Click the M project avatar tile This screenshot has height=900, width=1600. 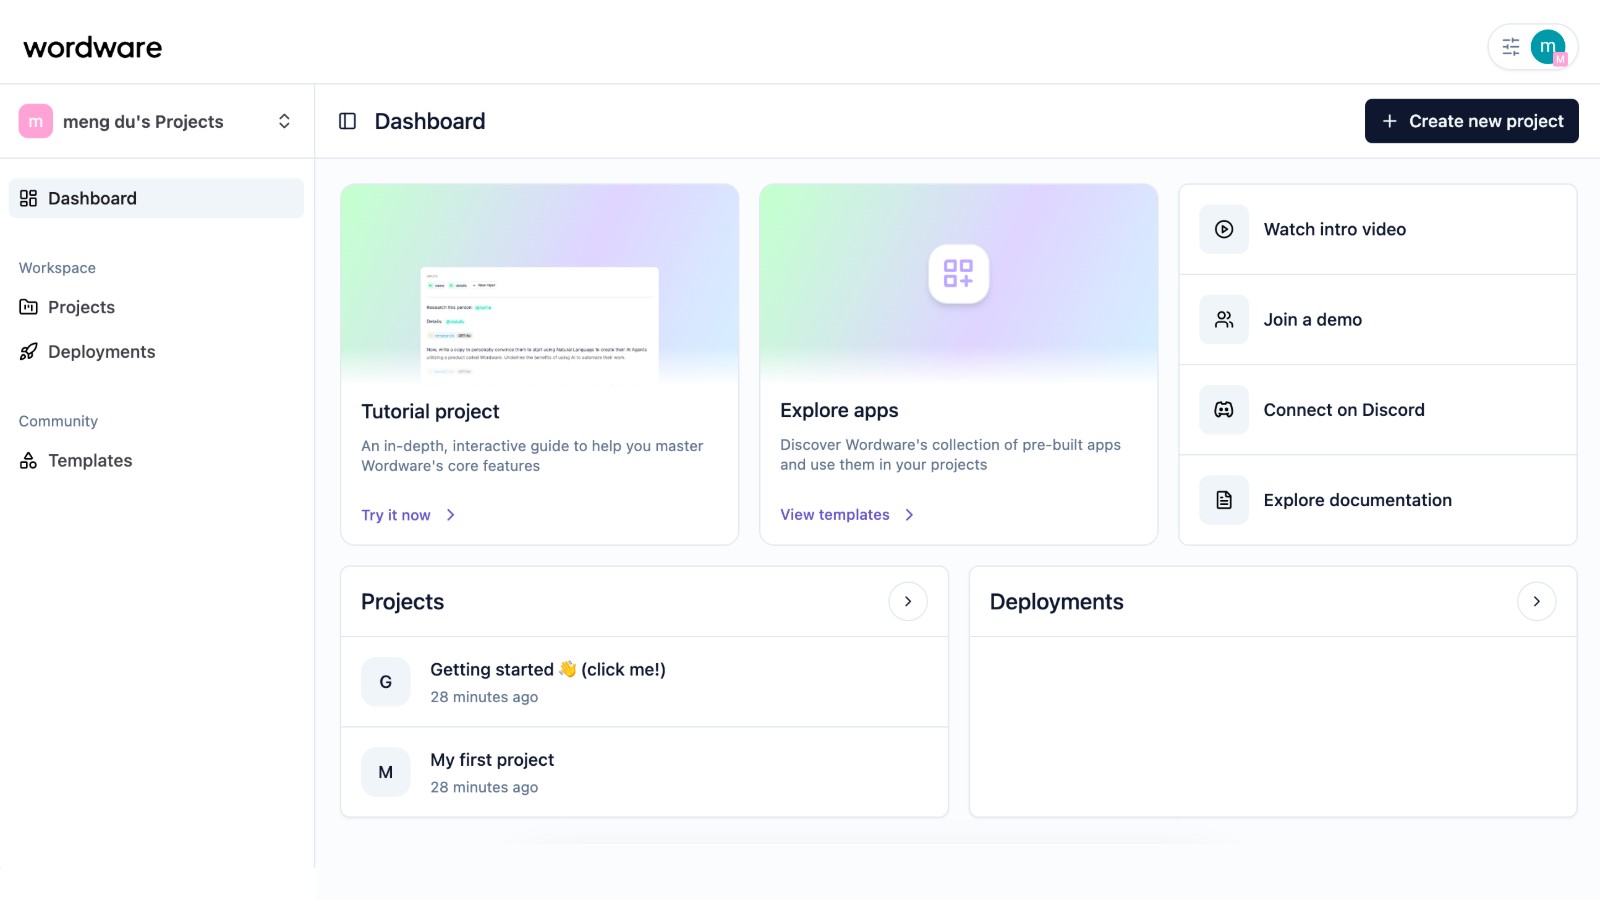tap(386, 772)
